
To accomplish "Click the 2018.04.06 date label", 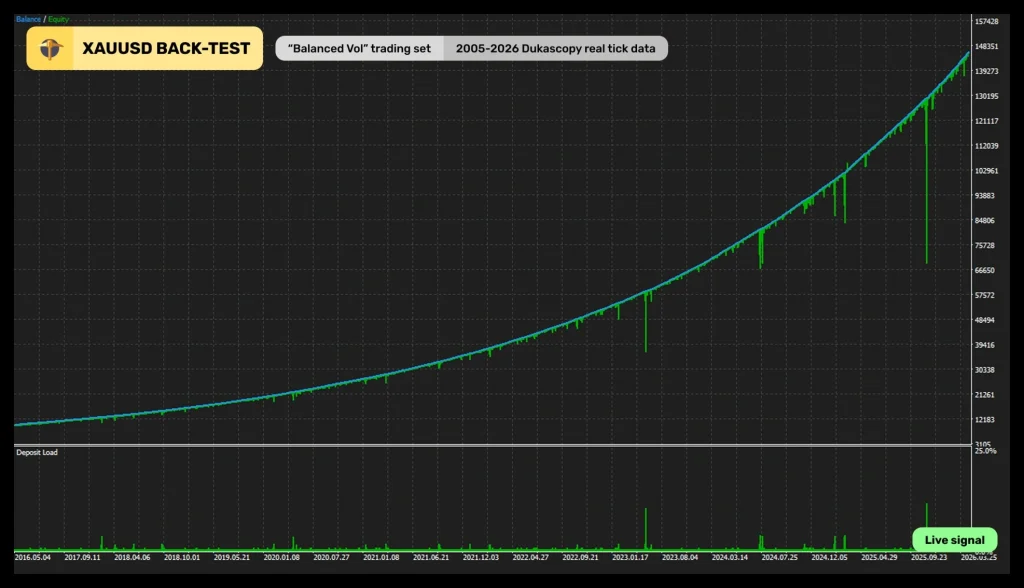I will [132, 557].
